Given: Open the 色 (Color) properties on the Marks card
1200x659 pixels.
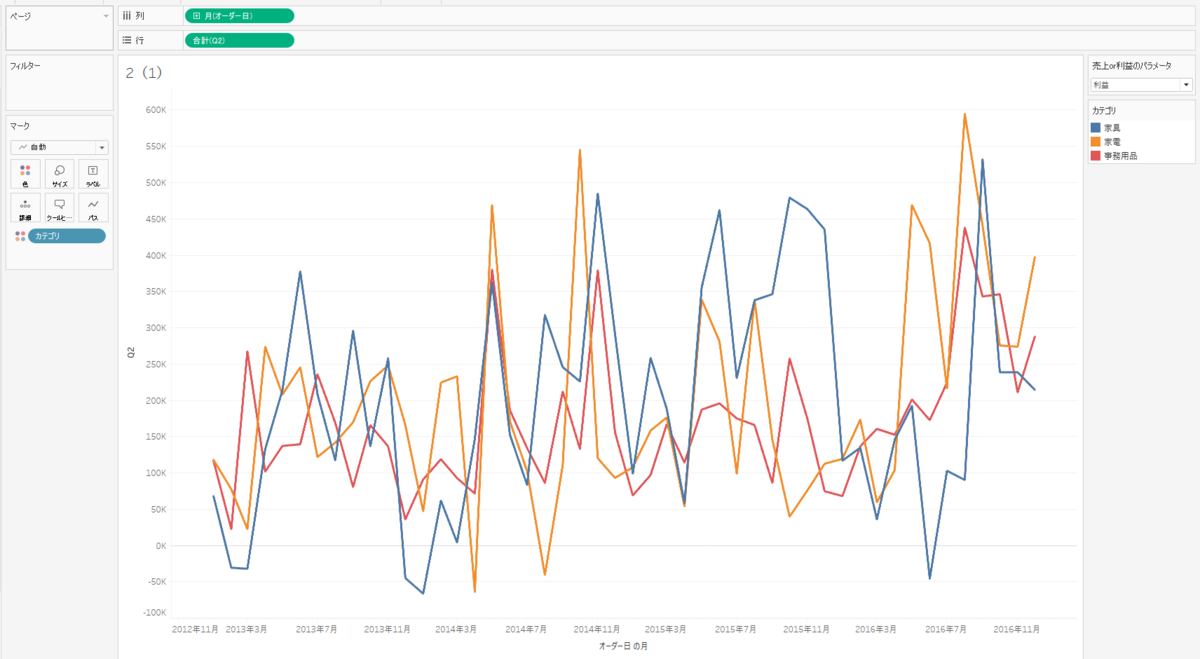Looking at the screenshot, I should click(x=25, y=173).
